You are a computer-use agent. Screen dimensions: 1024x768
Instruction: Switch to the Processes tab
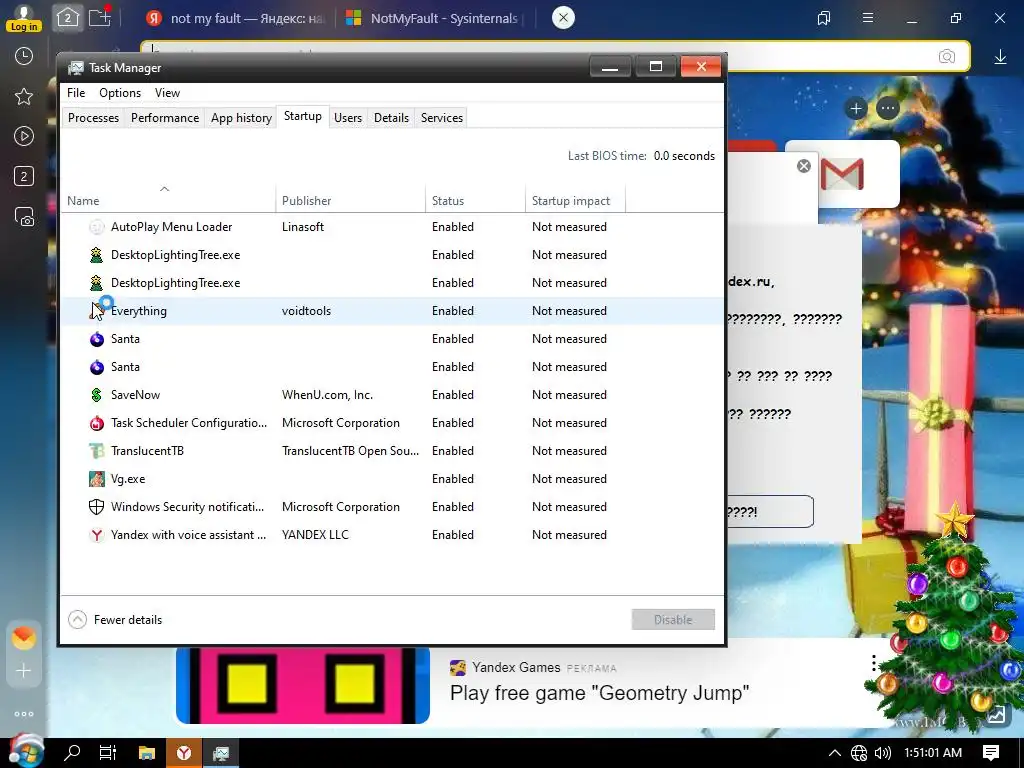point(93,118)
